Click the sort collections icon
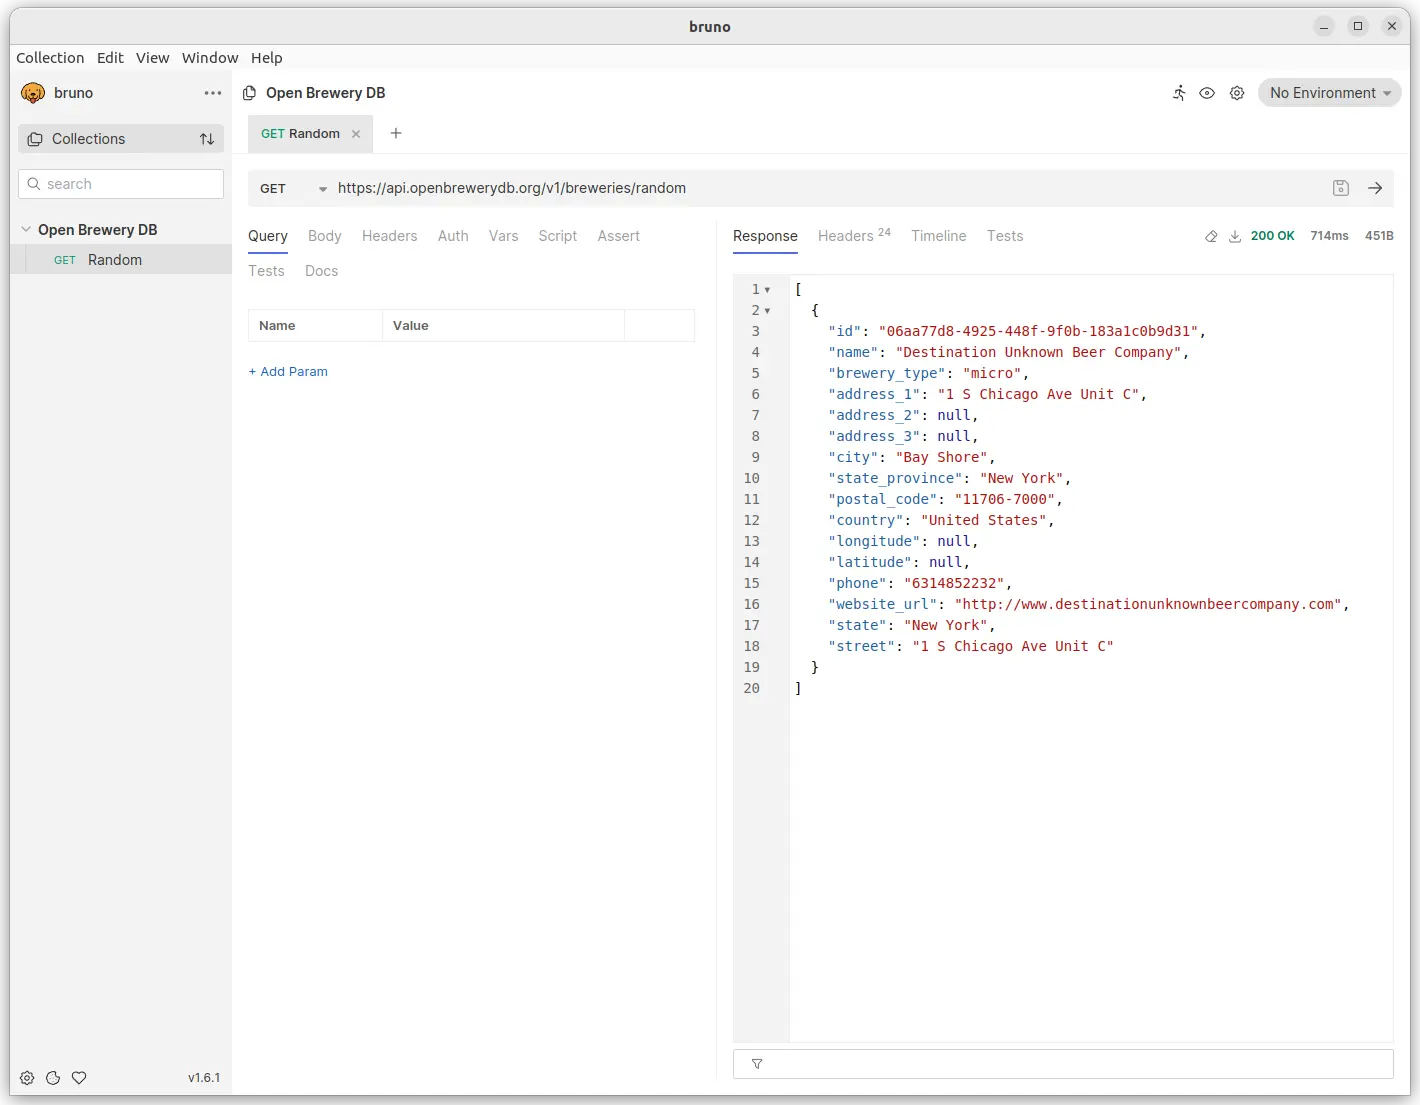1420x1105 pixels. pos(207,139)
